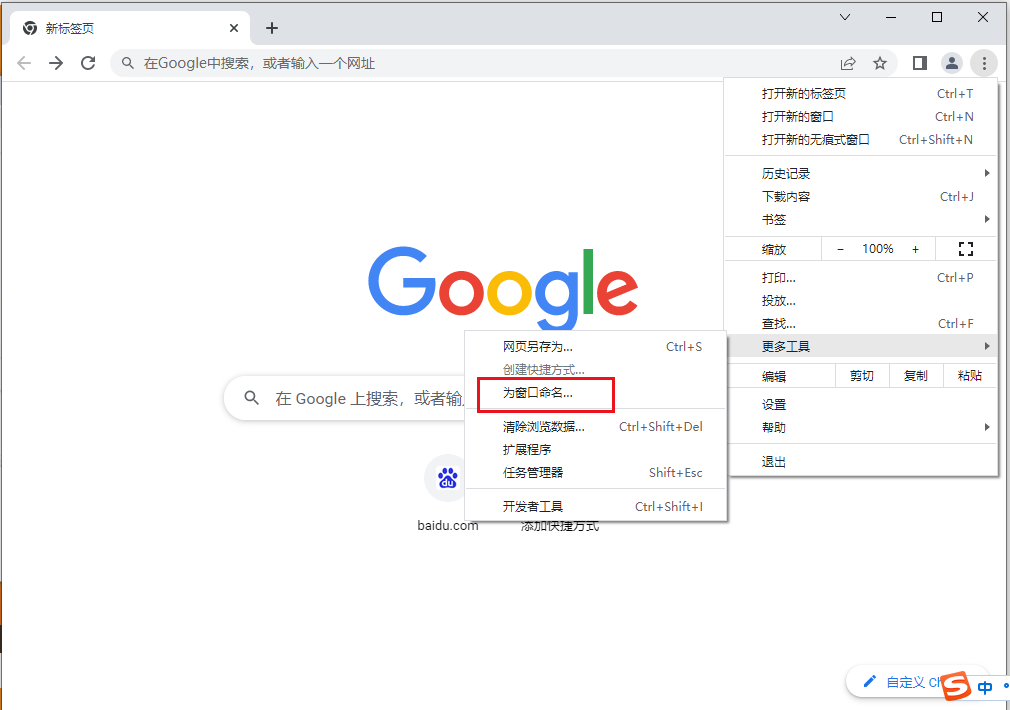
Task: Click the Google search box on the page
Action: [x=345, y=398]
